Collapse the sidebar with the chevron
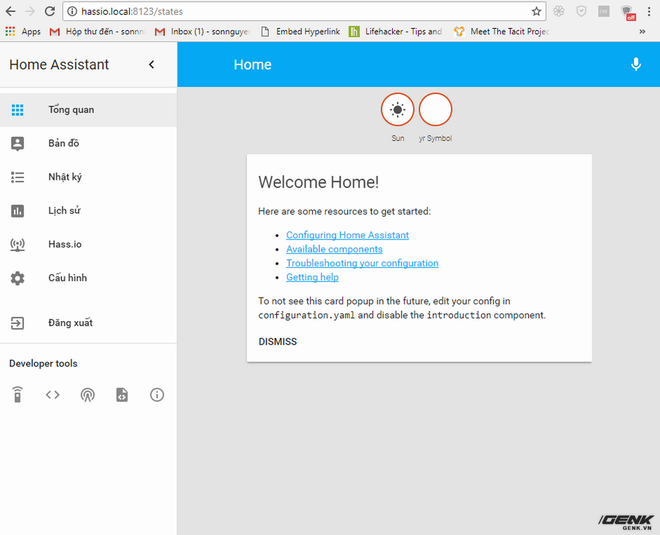This screenshot has width=660, height=535. (x=152, y=64)
